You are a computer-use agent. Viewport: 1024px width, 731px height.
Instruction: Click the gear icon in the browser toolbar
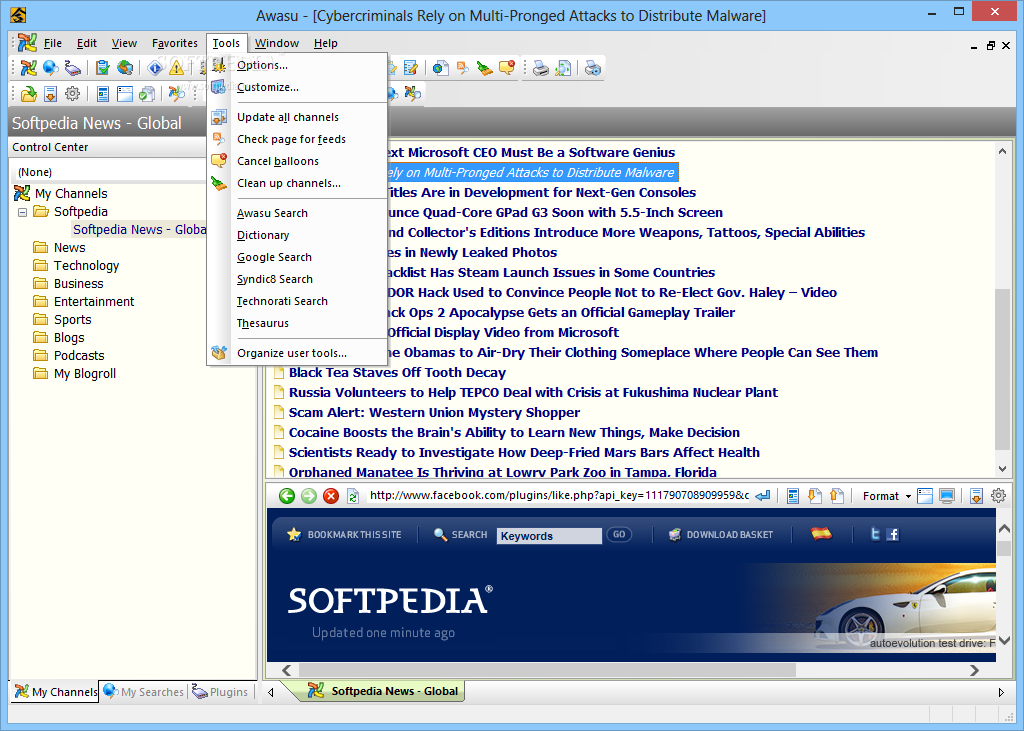tap(998, 496)
